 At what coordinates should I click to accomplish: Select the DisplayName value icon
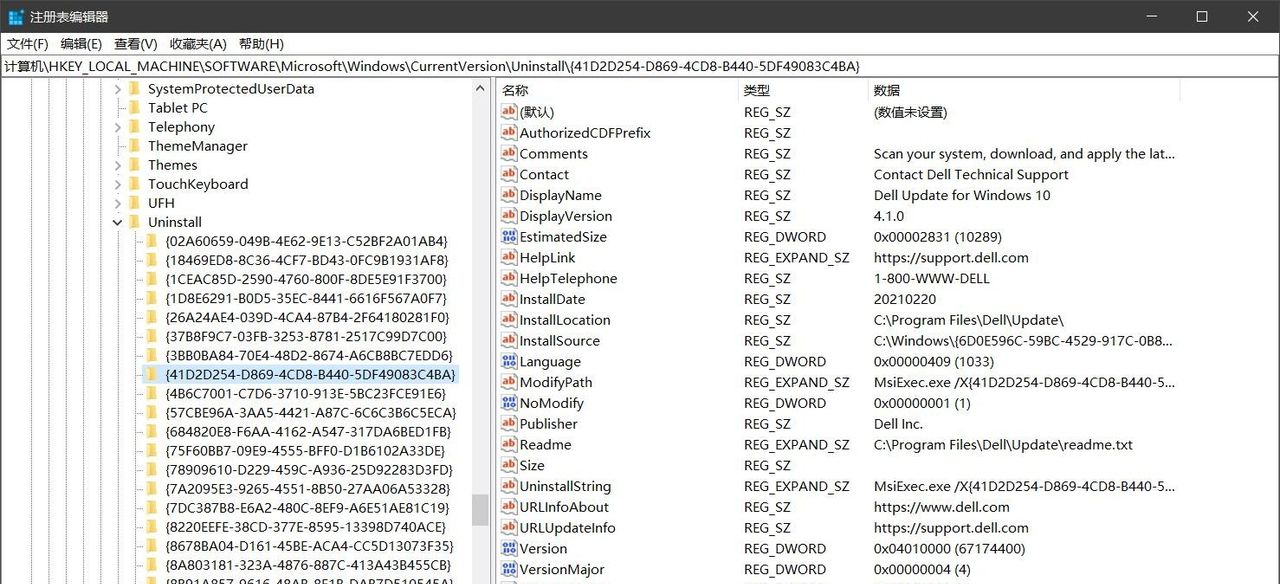click(509, 195)
